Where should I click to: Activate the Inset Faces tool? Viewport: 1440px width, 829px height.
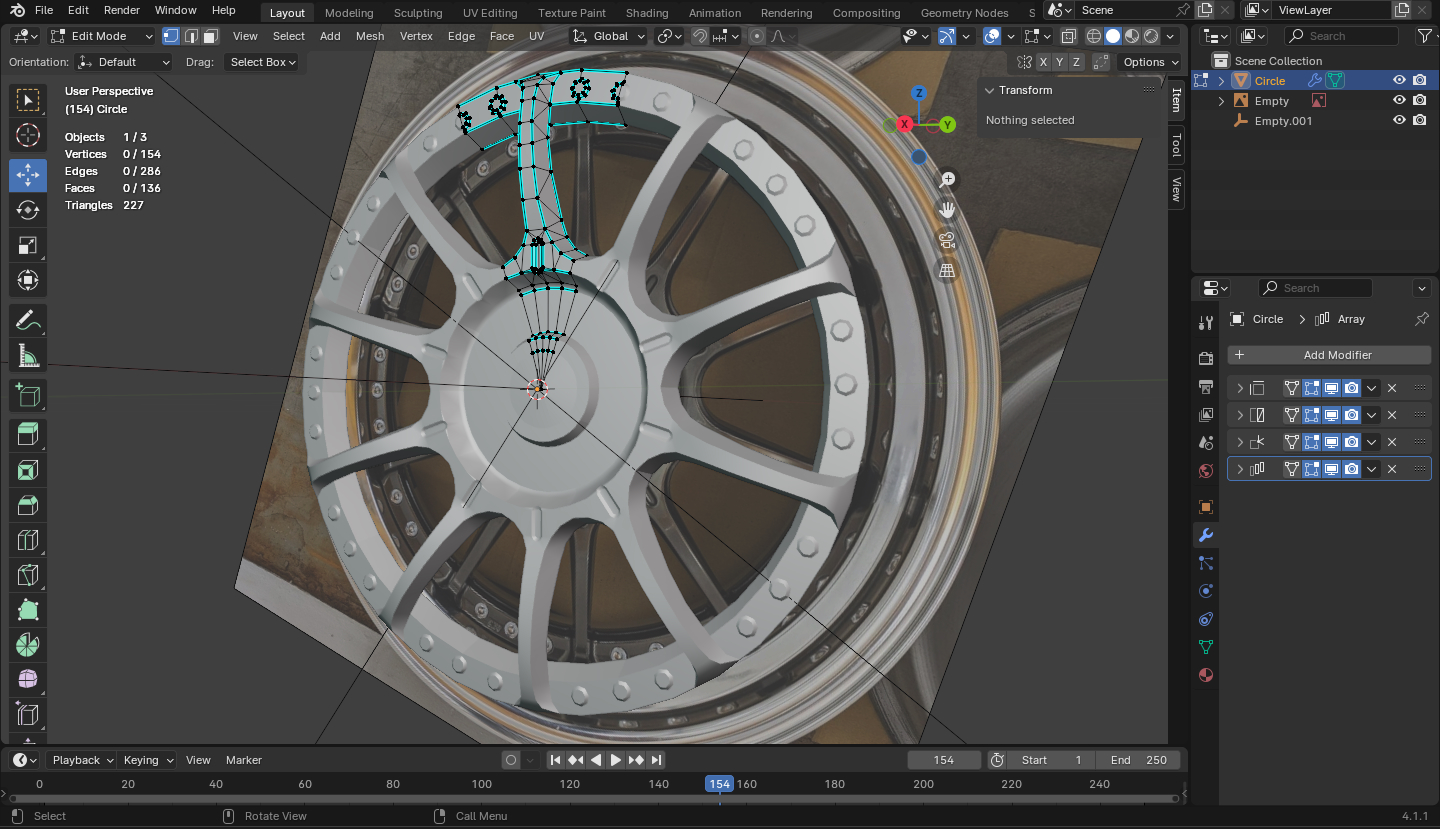[28, 470]
